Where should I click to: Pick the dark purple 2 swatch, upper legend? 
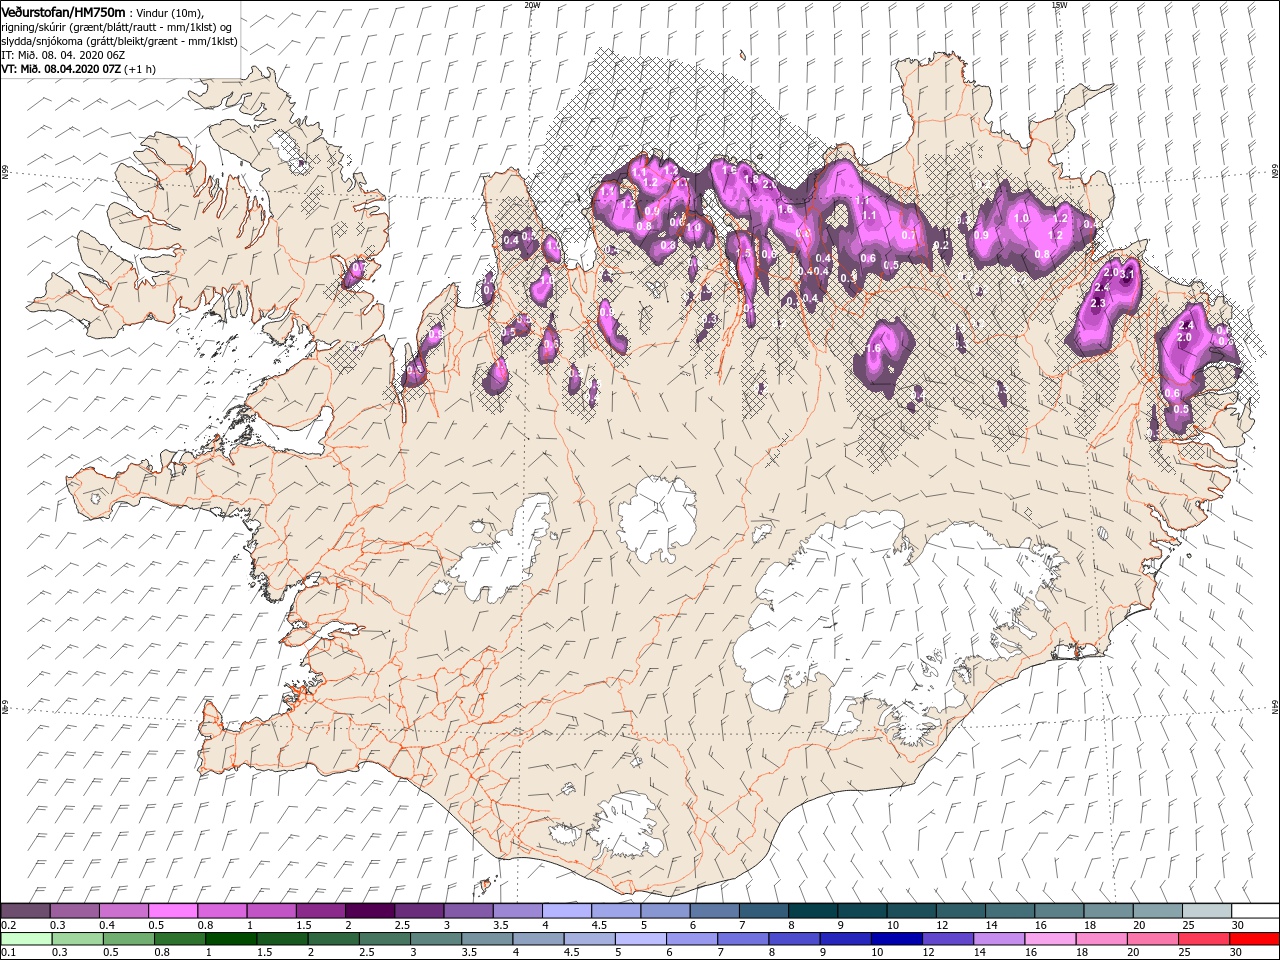pyautogui.click(x=370, y=911)
